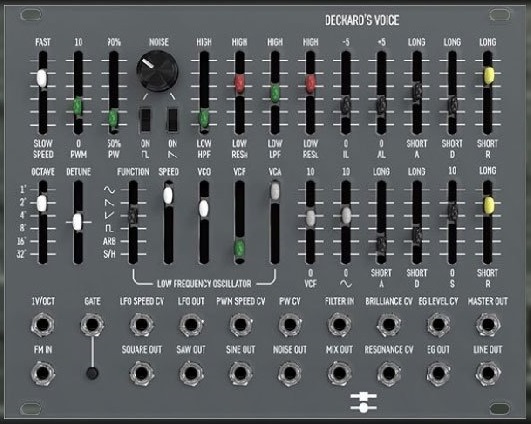Click the 1V/OCT input jack

pyautogui.click(x=43, y=324)
